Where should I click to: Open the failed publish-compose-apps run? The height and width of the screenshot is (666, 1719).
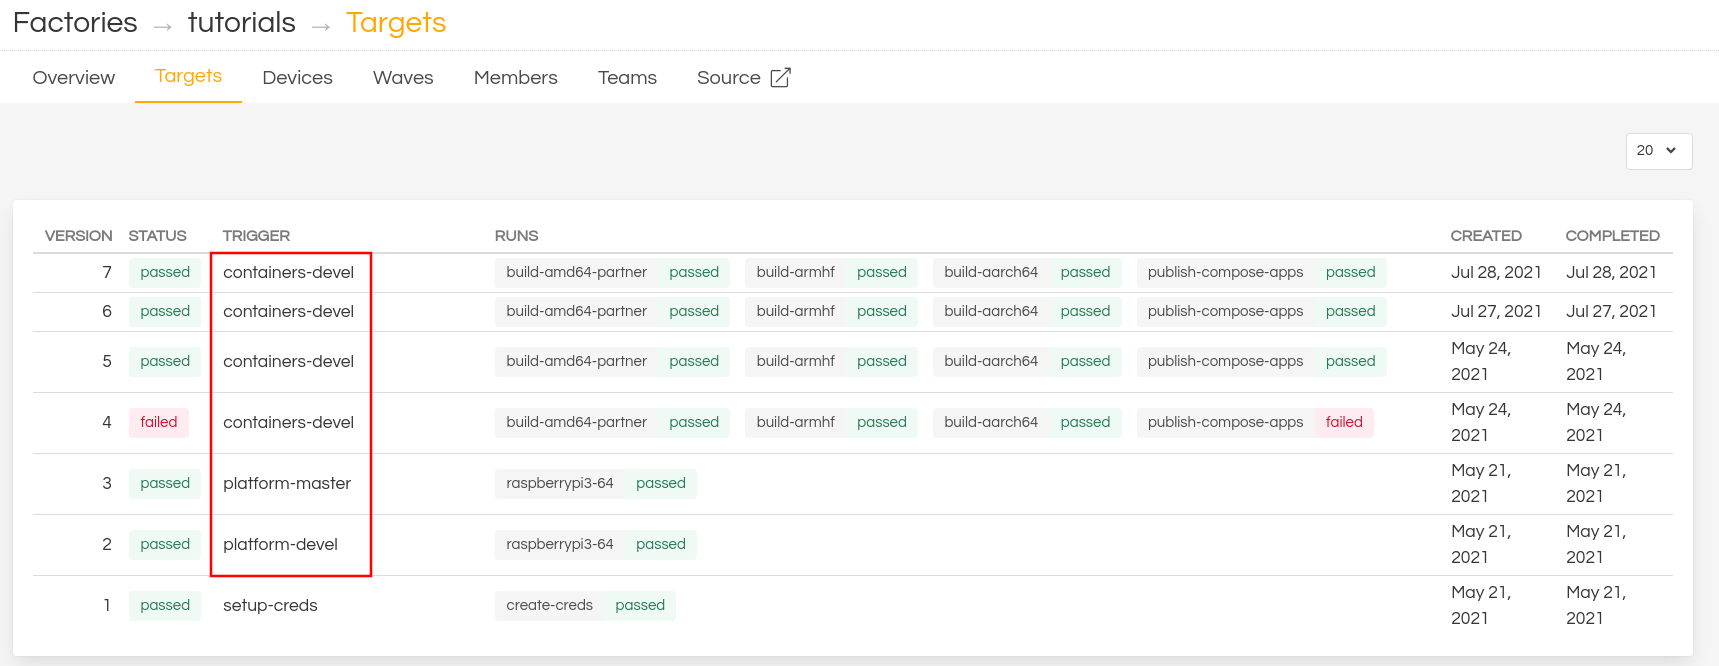[1255, 422]
